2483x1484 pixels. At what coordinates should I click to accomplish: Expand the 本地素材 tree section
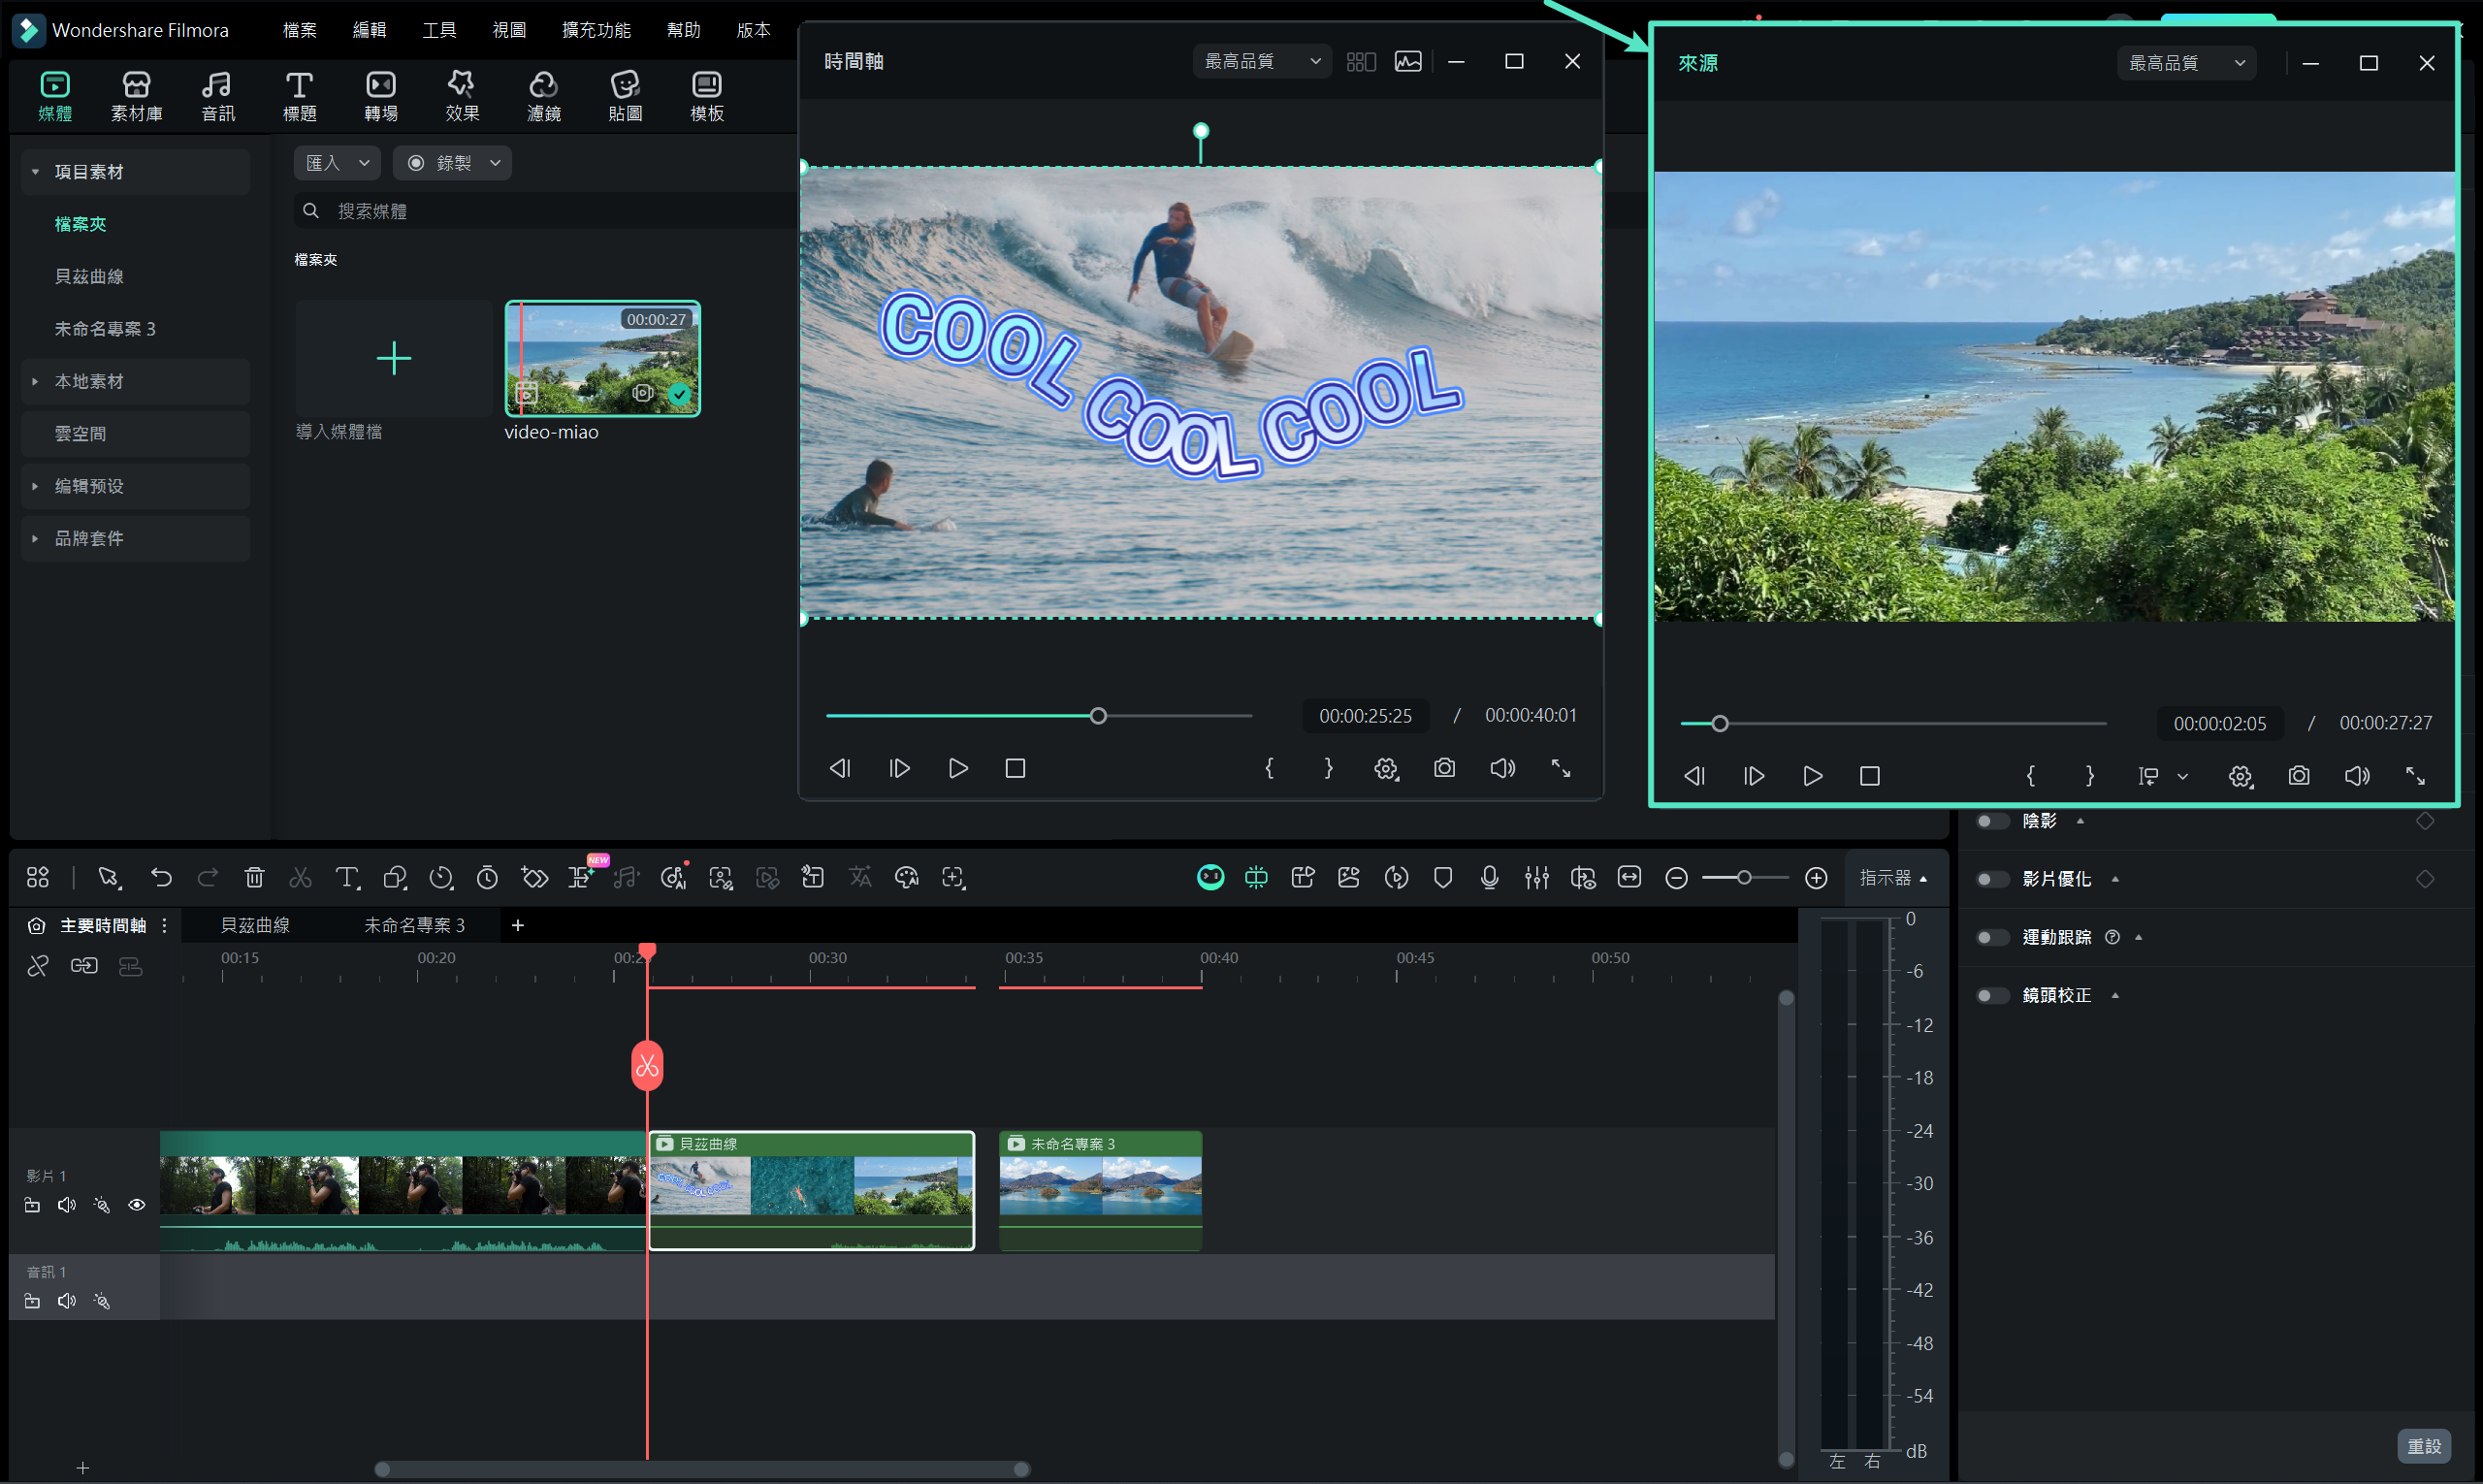point(36,382)
